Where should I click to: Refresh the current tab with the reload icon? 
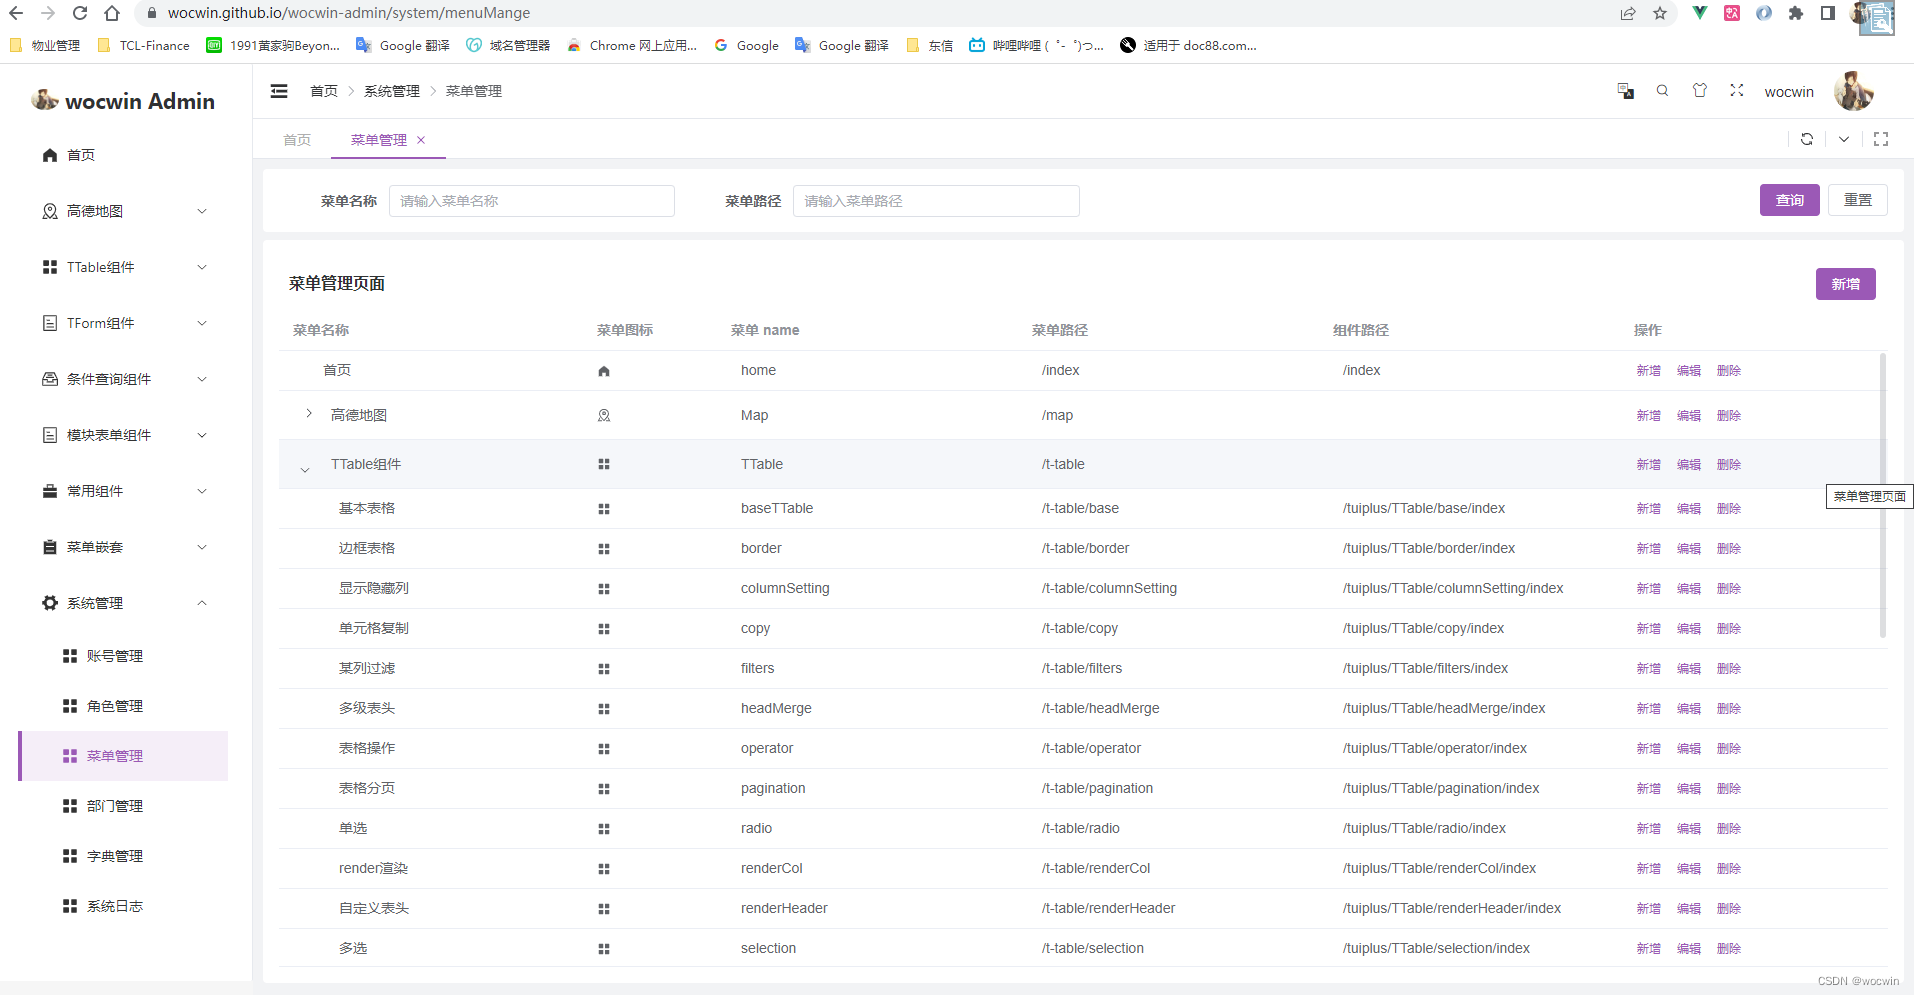pos(1806,139)
